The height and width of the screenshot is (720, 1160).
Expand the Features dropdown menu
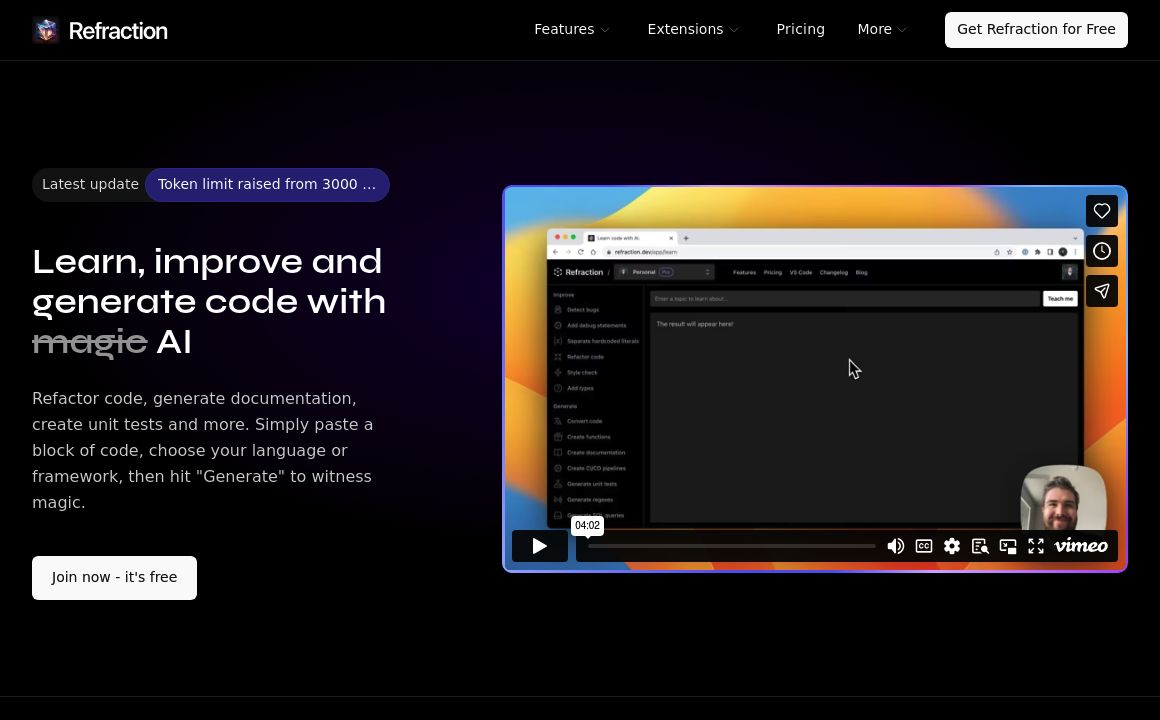[571, 30]
